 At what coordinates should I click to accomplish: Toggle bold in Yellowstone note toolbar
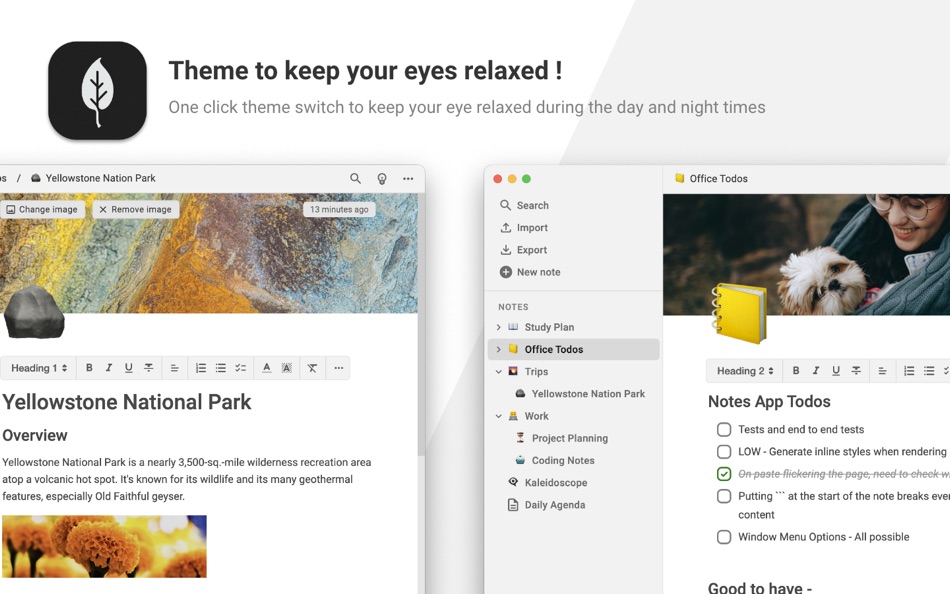click(x=89, y=368)
